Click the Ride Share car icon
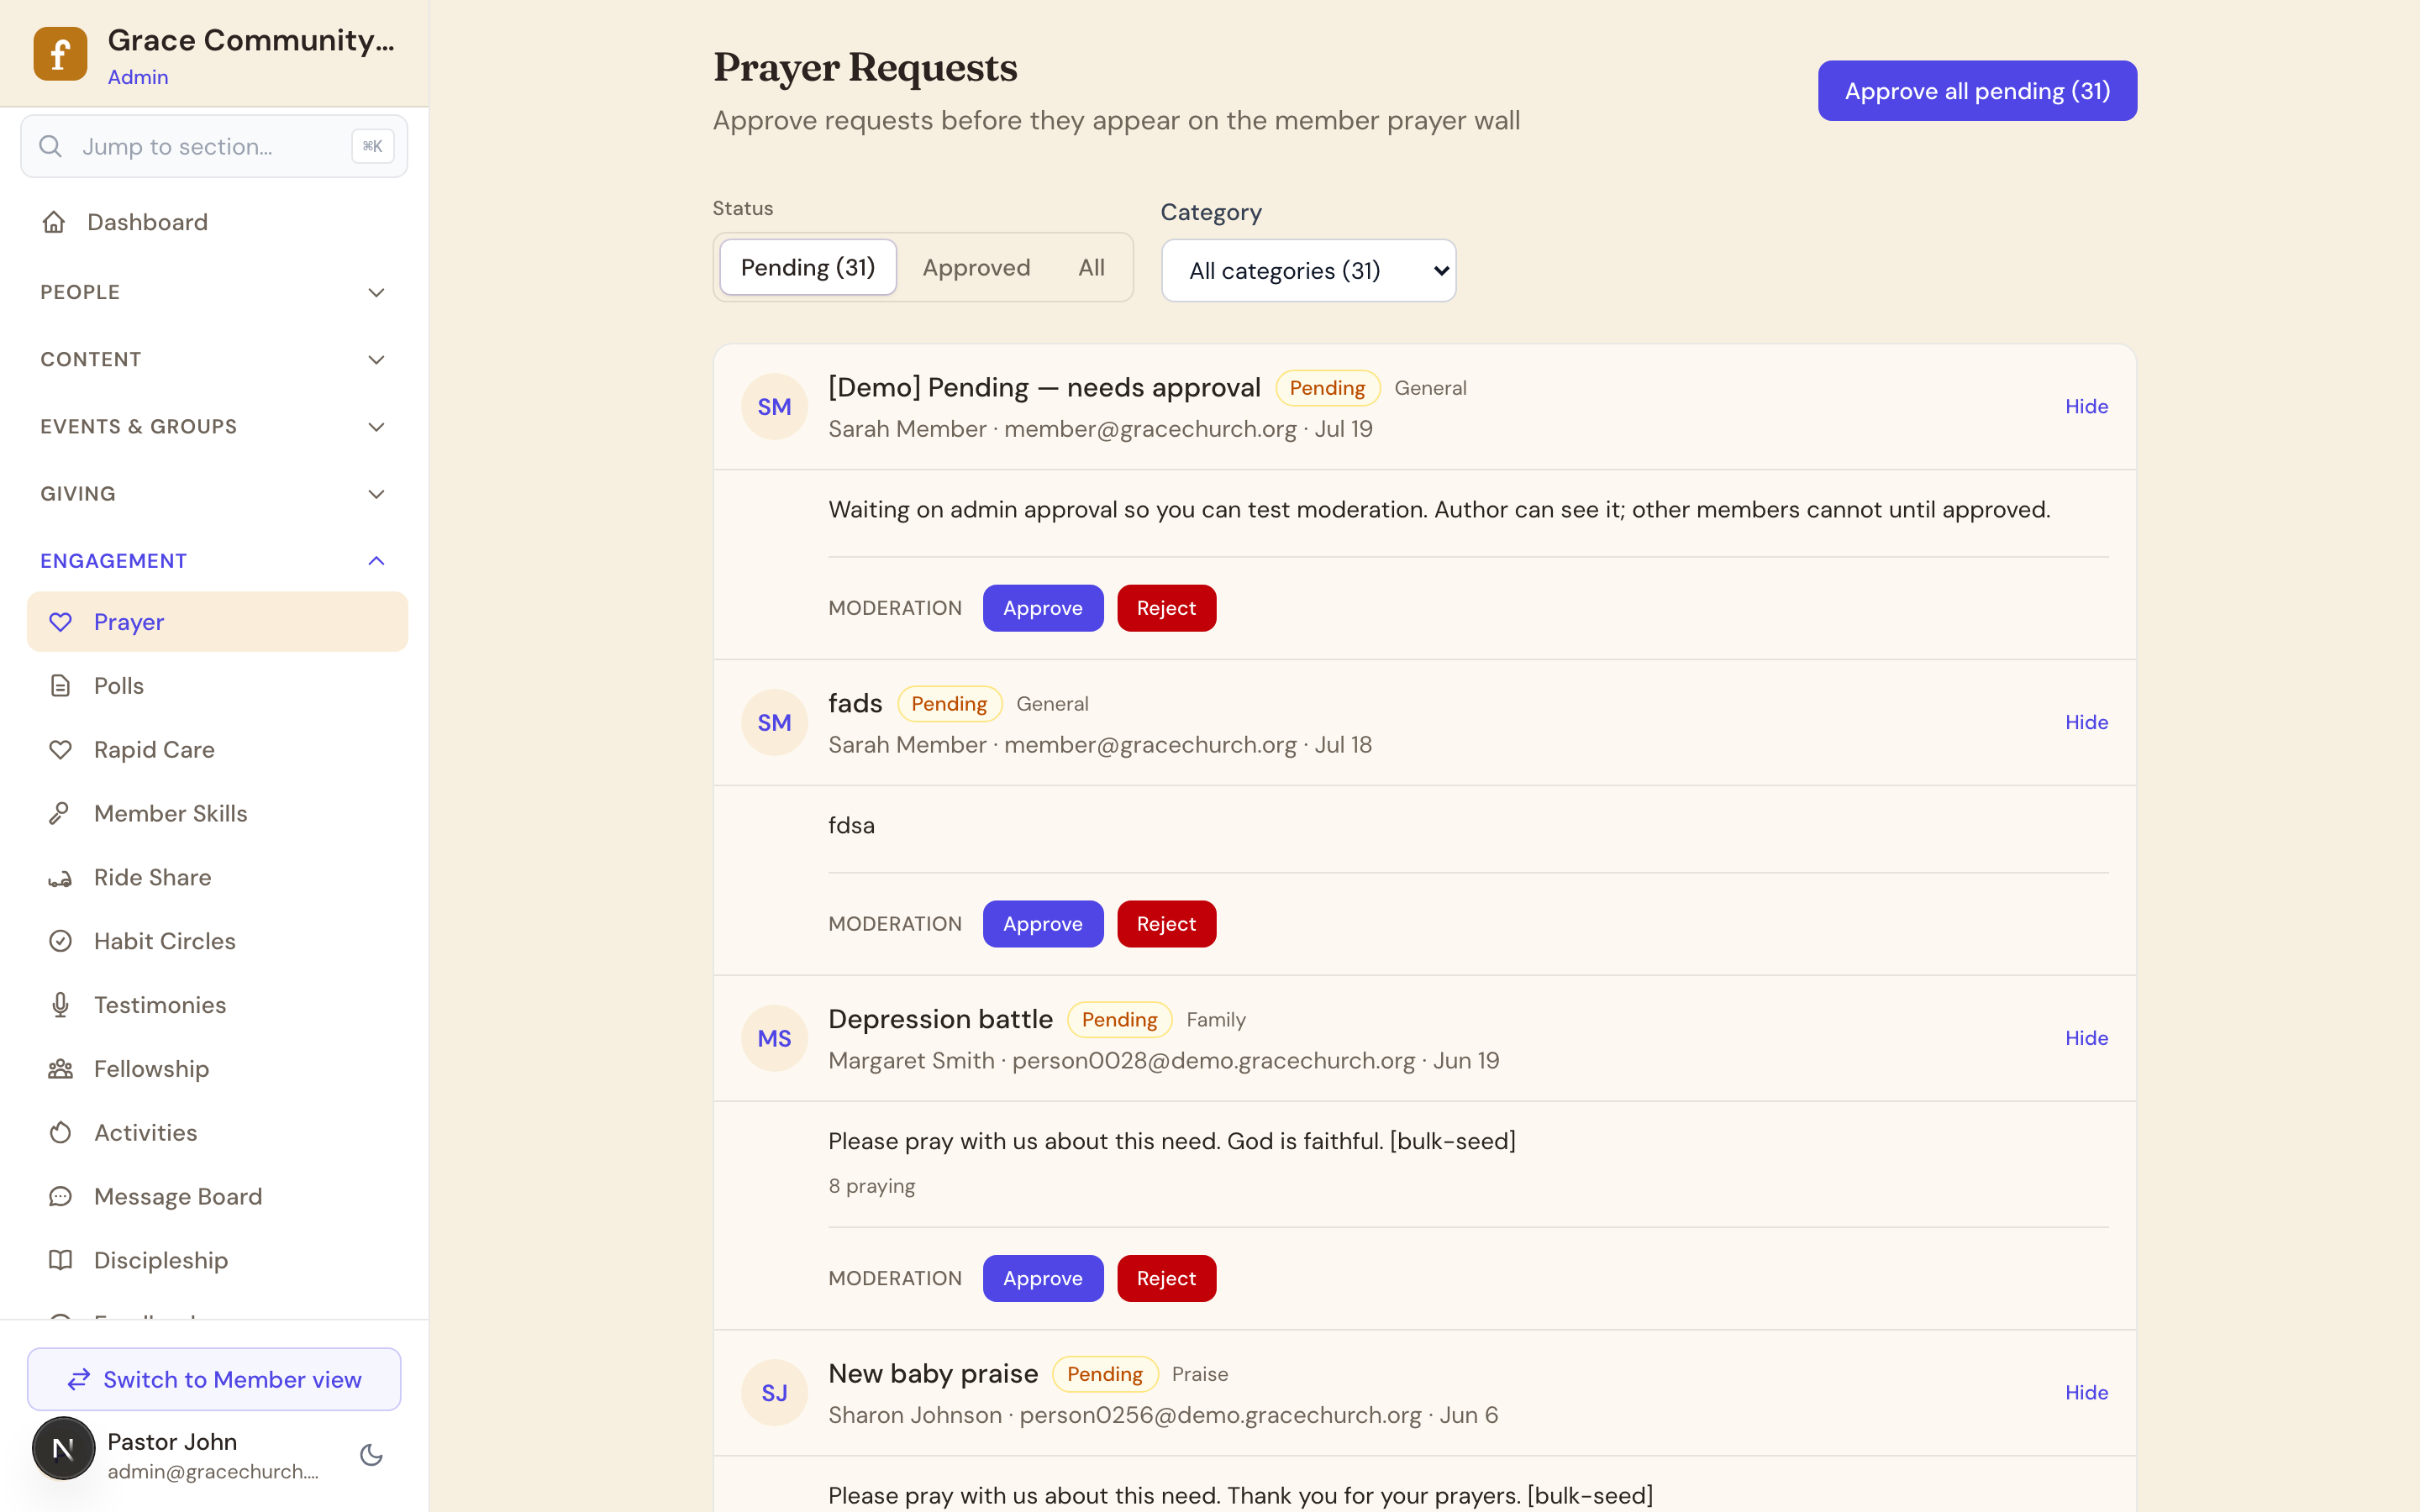2420x1512 pixels. (61, 878)
